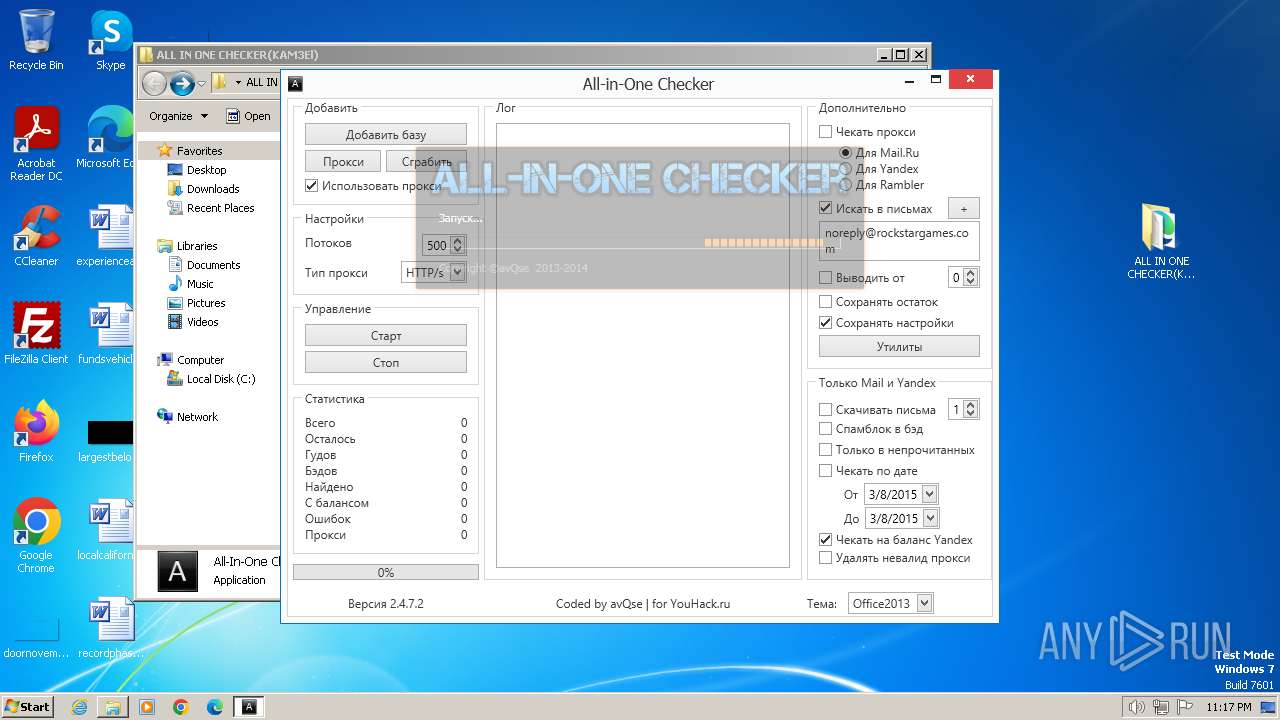Open the localcaliforn Word document icon
Image resolution: width=1280 pixels, height=720 pixels.
108,530
